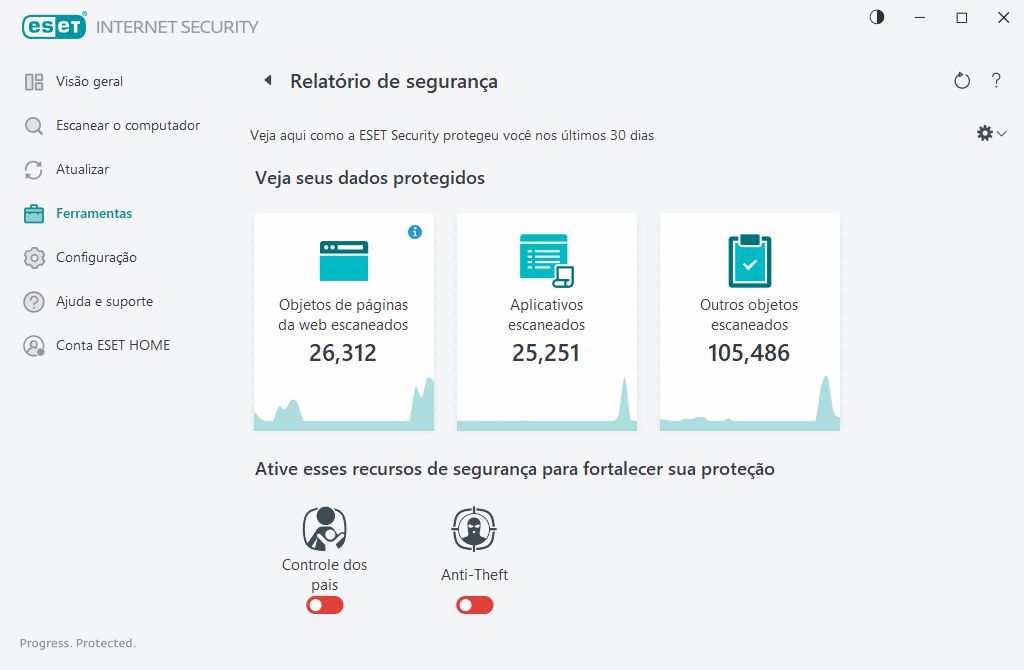
Task: Click the back arrow beside Relatório de segurança
Action: point(268,81)
